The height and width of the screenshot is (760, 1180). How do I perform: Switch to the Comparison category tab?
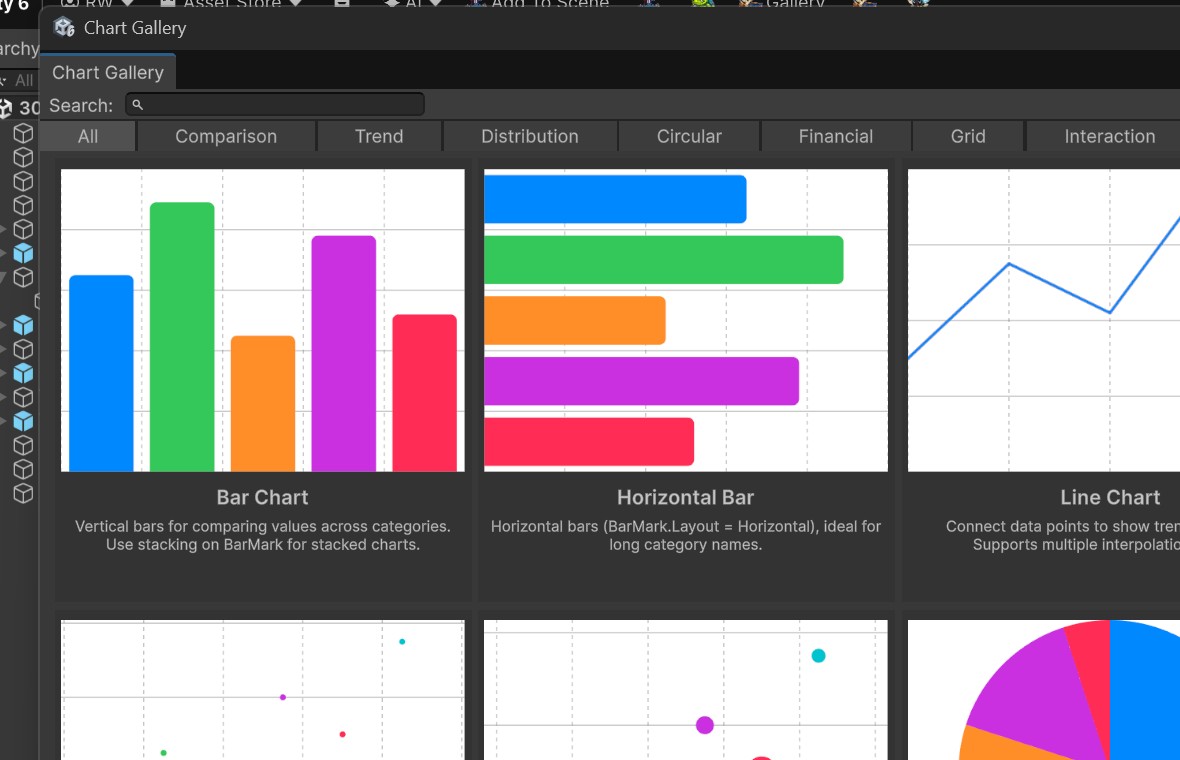227,136
